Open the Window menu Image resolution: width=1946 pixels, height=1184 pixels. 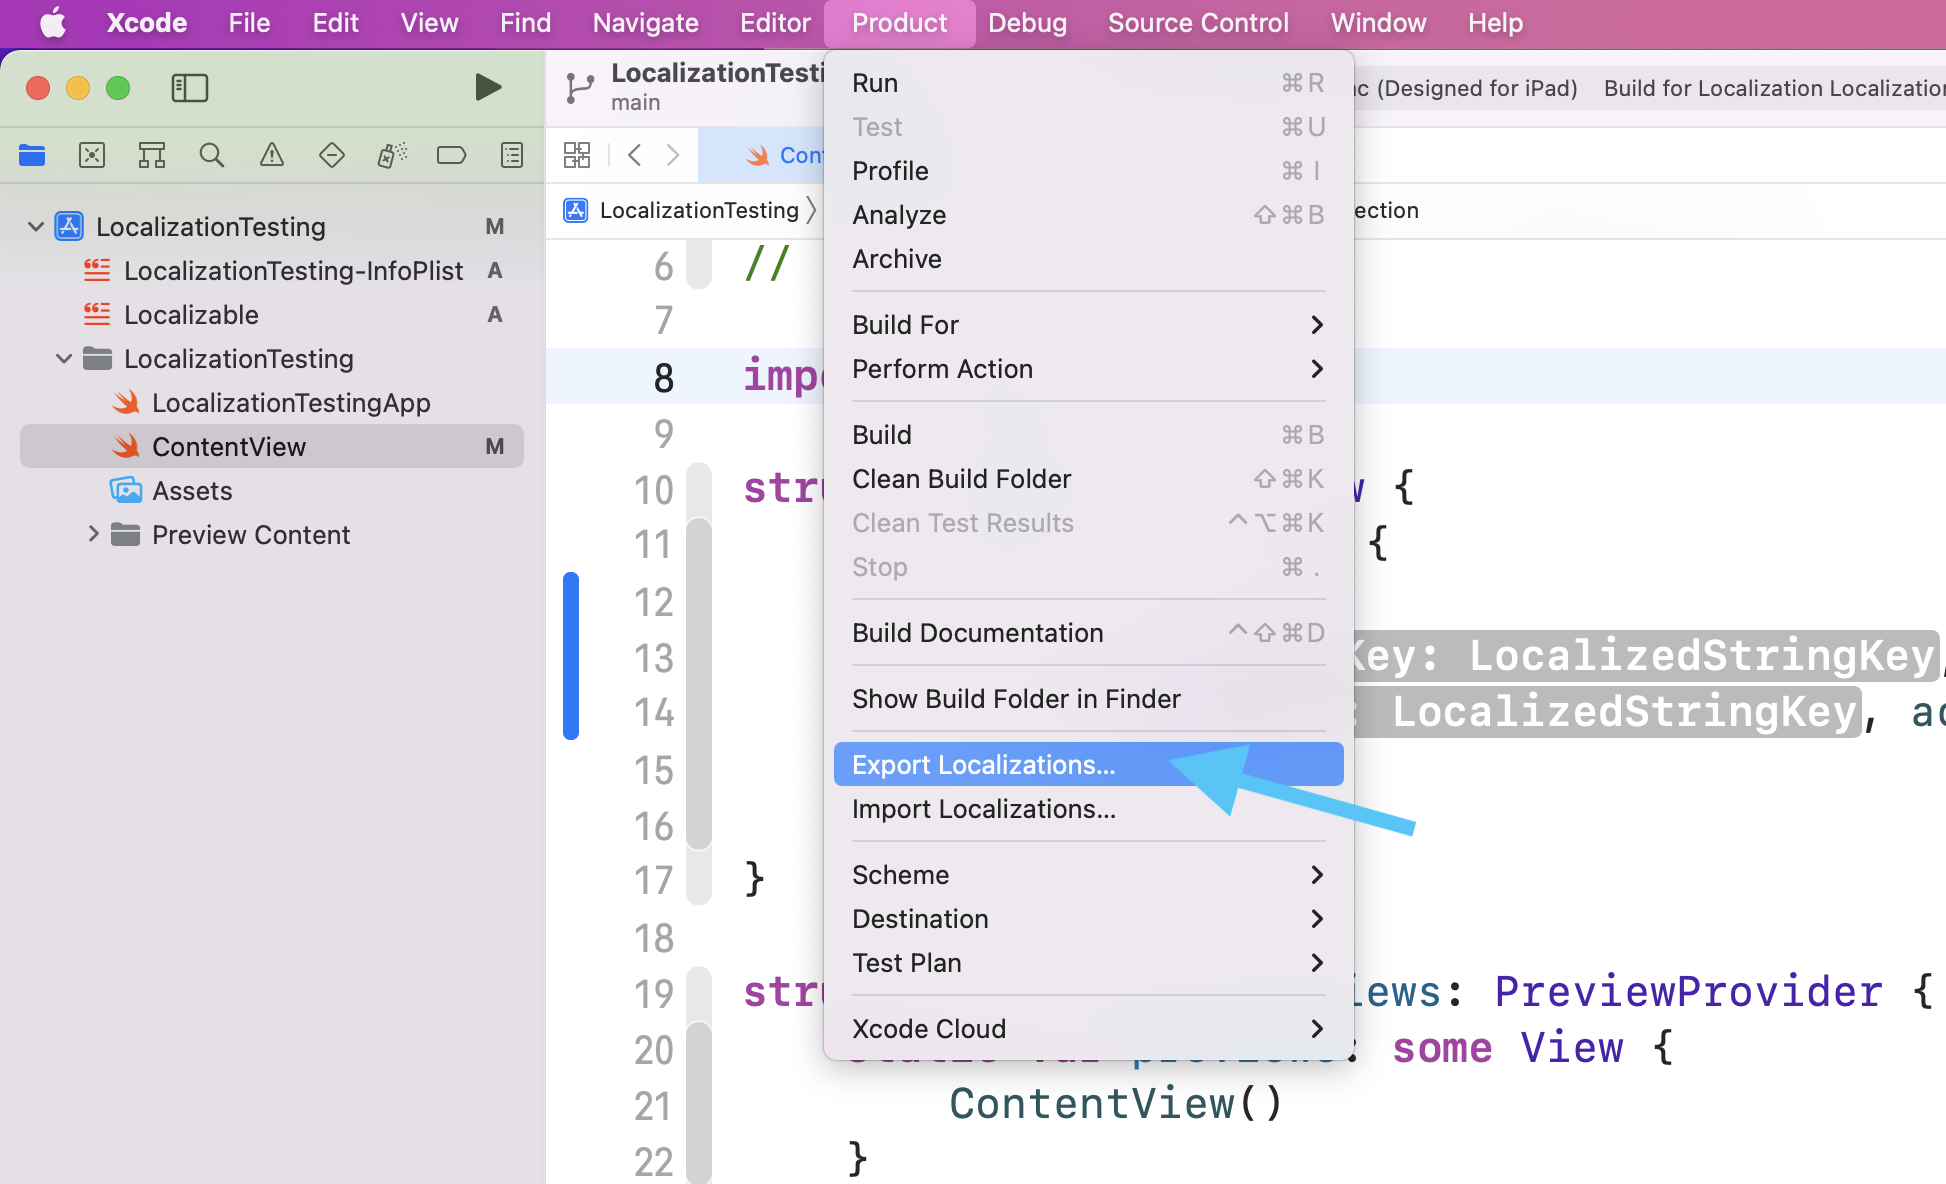1378,22
